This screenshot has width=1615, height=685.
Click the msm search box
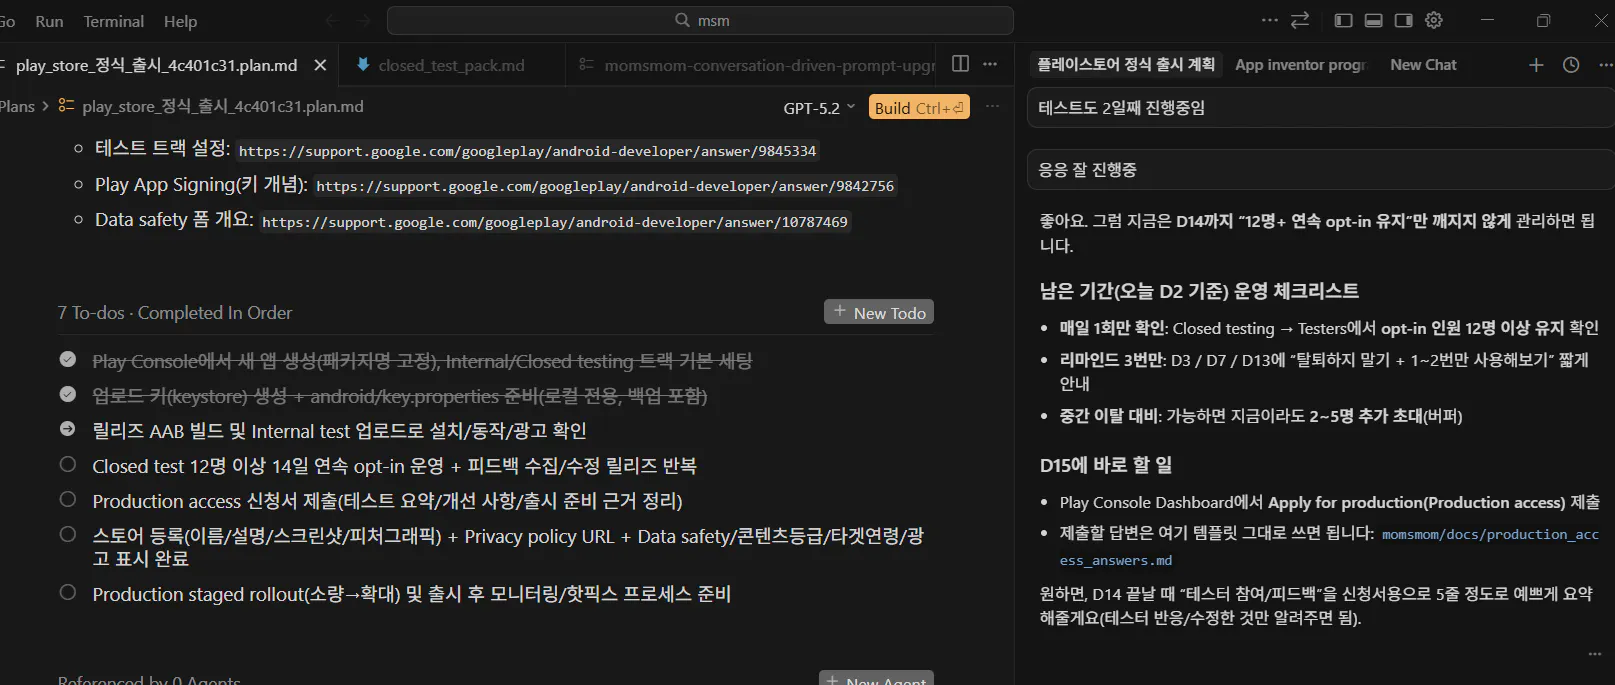700,20
